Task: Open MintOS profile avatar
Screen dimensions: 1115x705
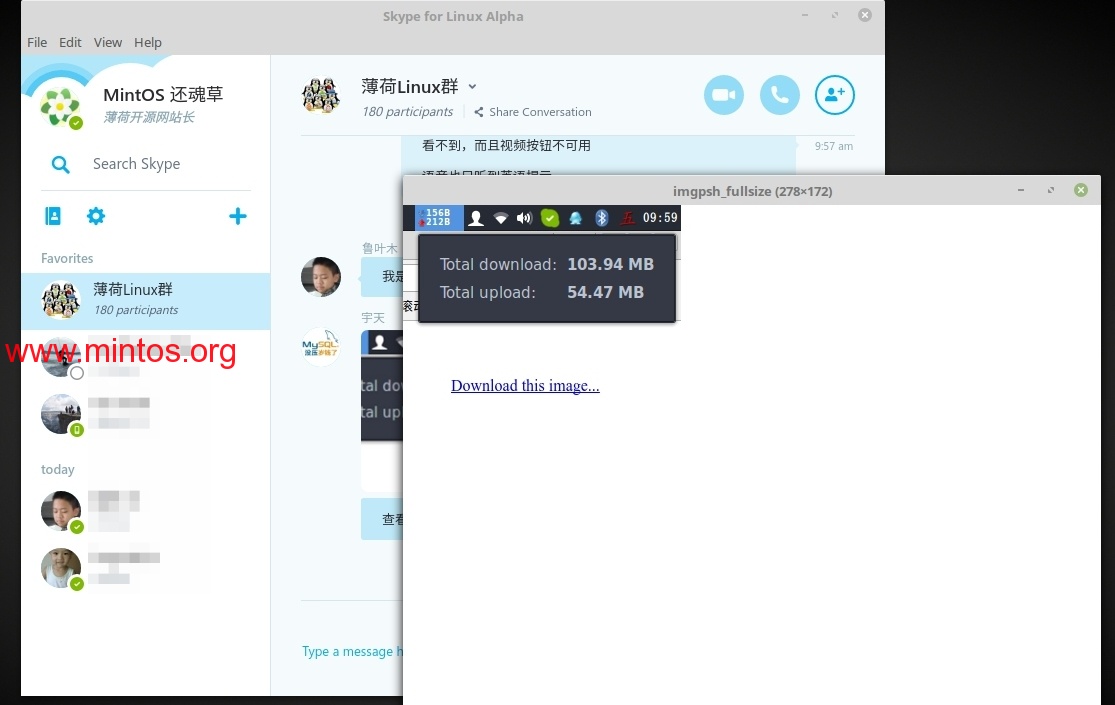Action: point(60,107)
